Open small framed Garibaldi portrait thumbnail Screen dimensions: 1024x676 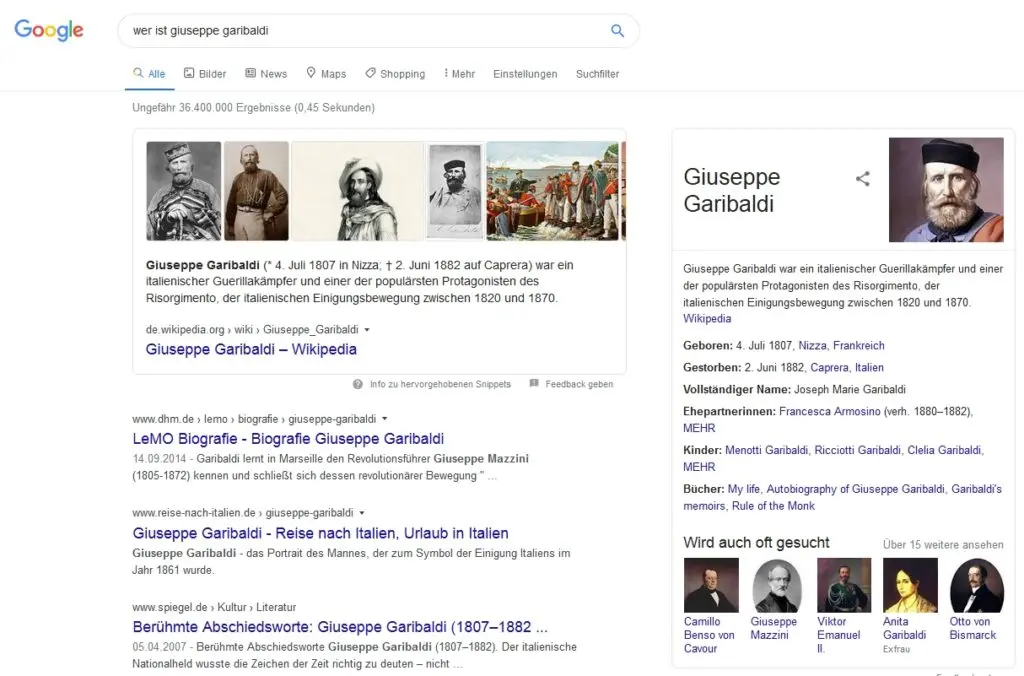click(455, 191)
